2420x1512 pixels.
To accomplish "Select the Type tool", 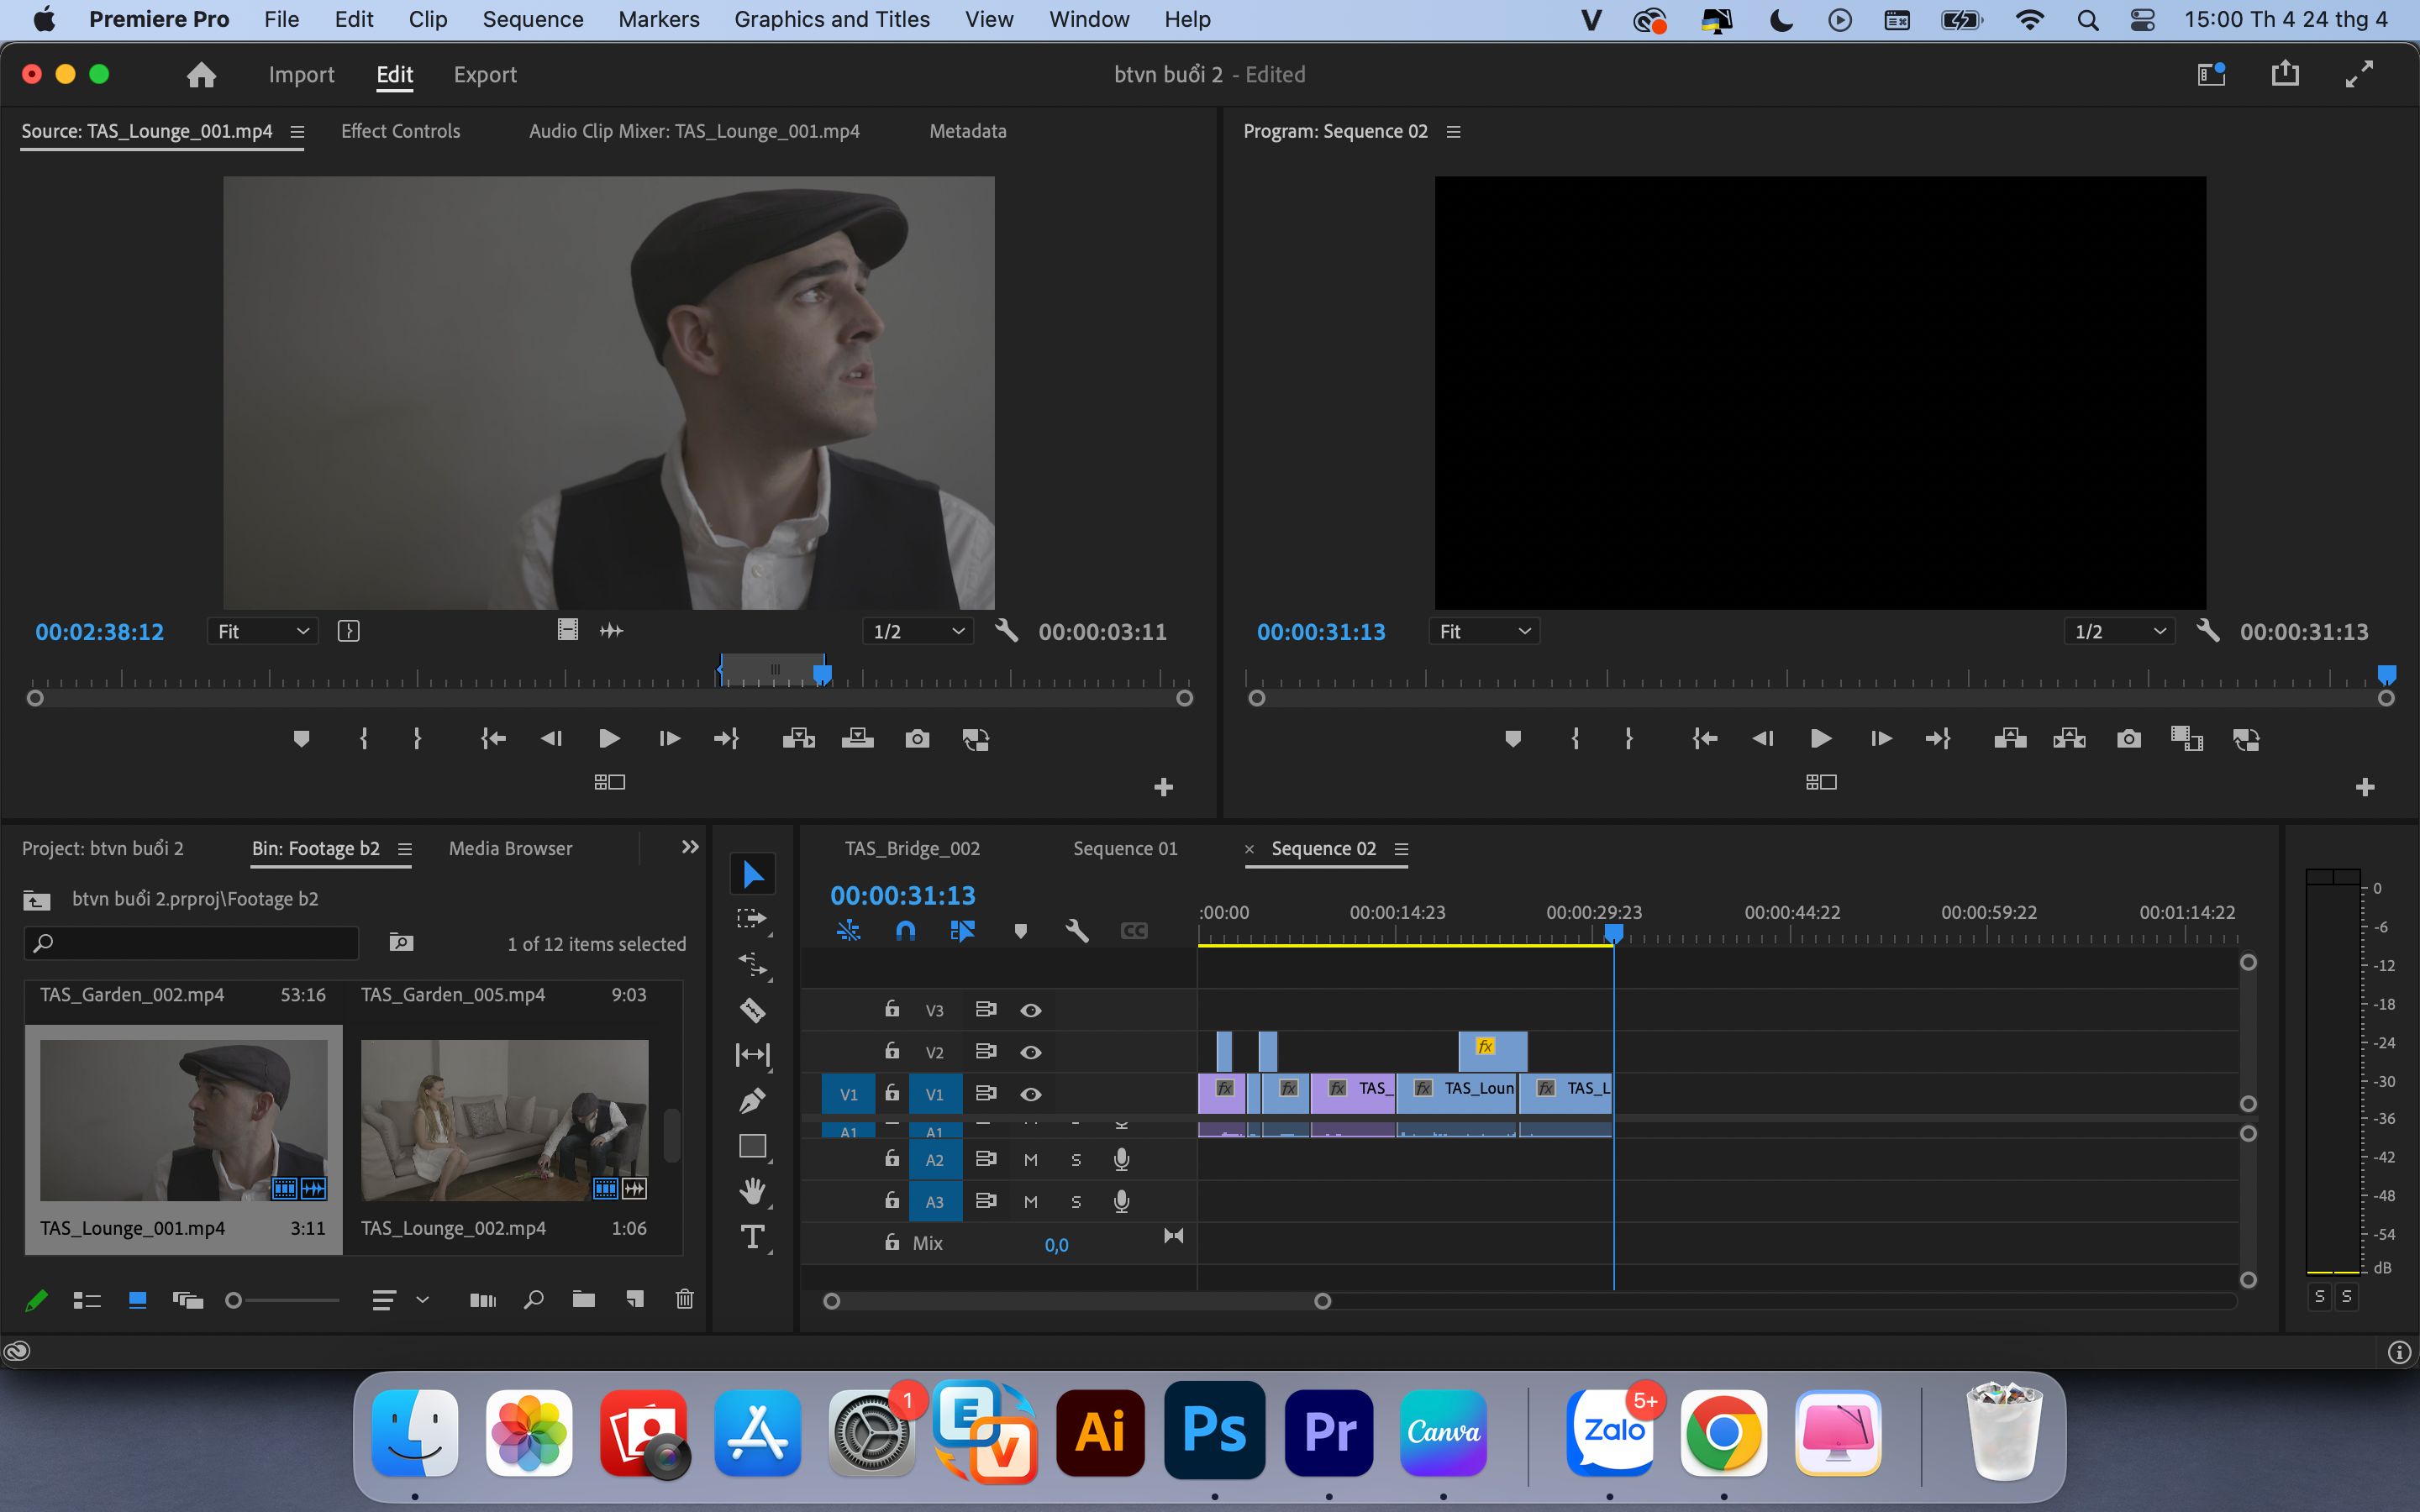I will tap(752, 1237).
